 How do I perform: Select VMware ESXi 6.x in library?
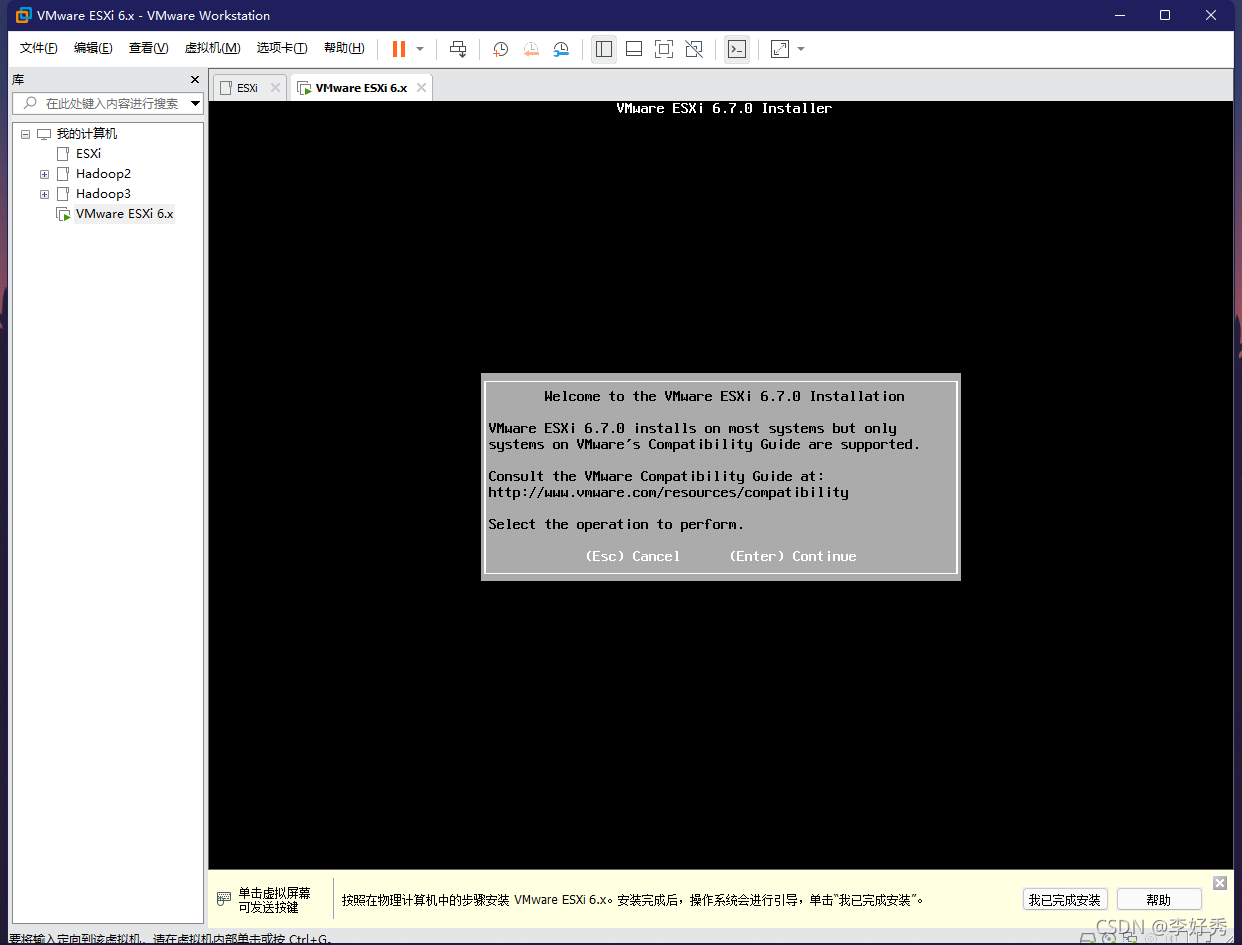pos(124,214)
